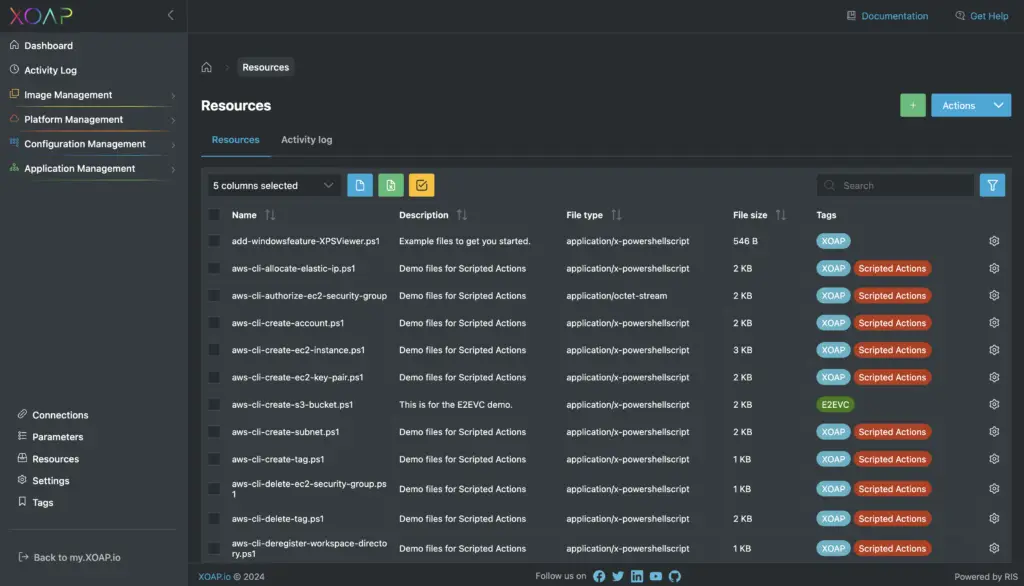Sort by Description column arrows

[462, 215]
